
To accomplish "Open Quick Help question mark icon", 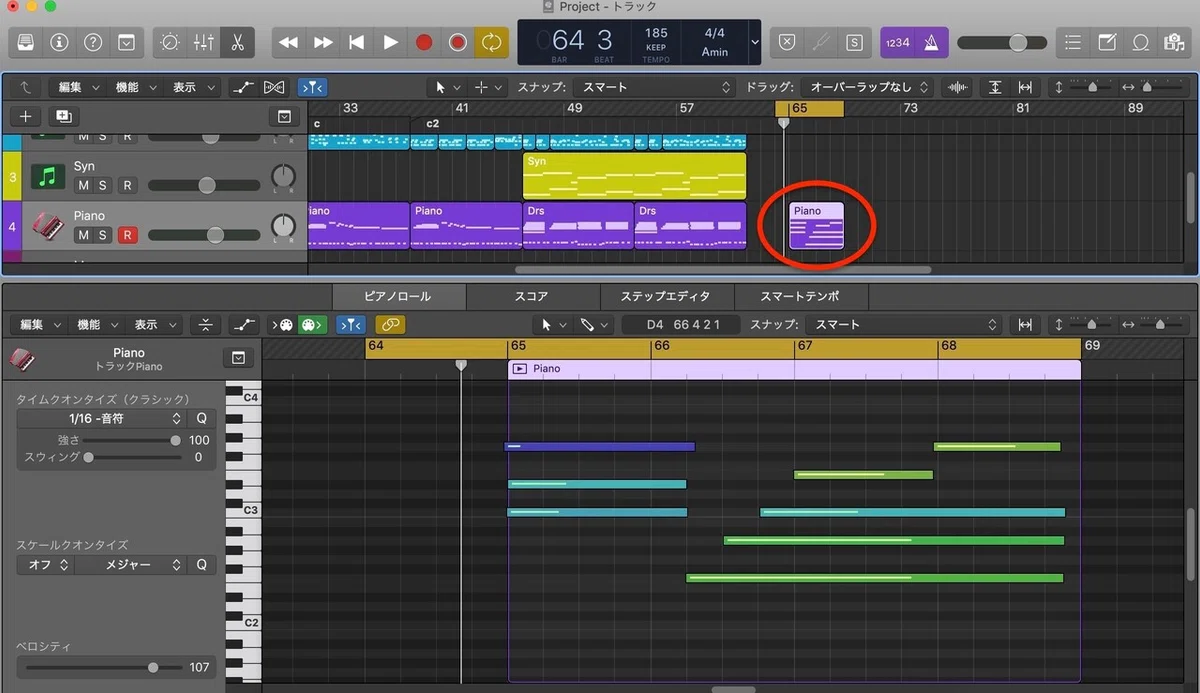I will (92, 42).
